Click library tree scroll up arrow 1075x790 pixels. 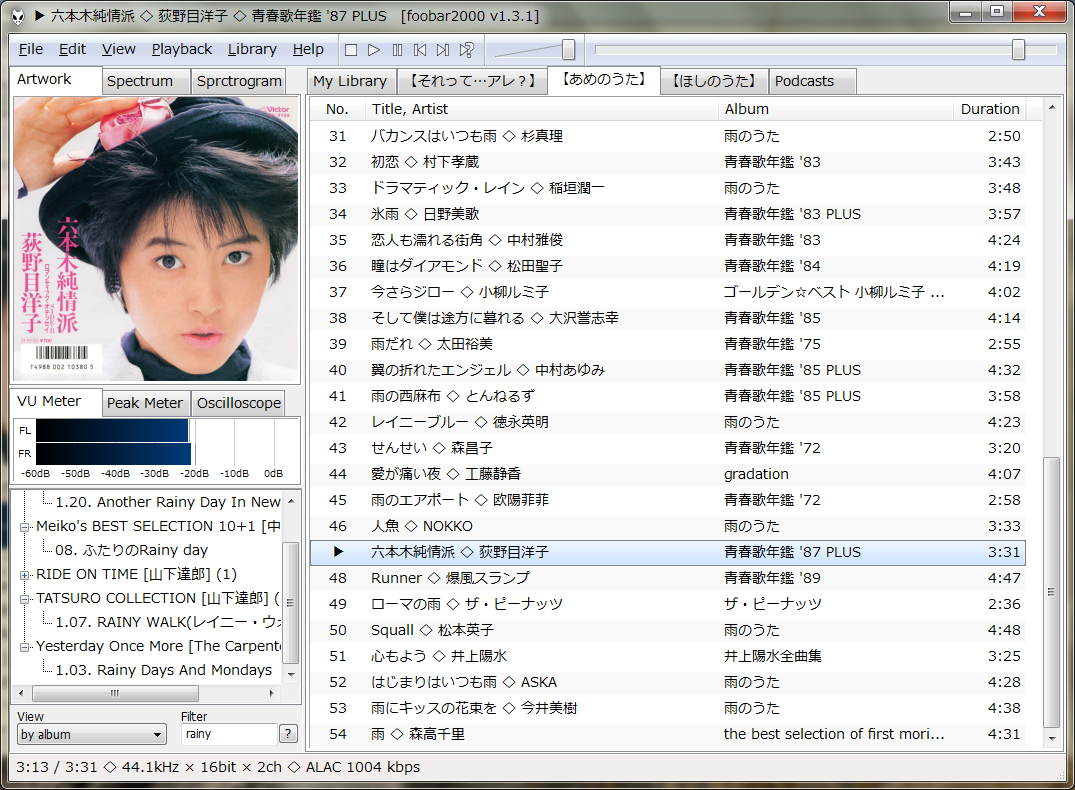pos(291,501)
